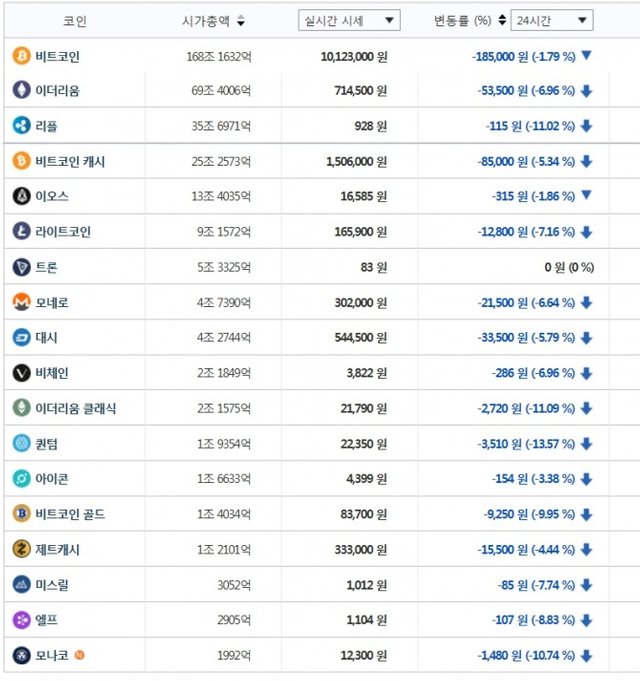Click the Ripple coin icon

click(x=21, y=125)
